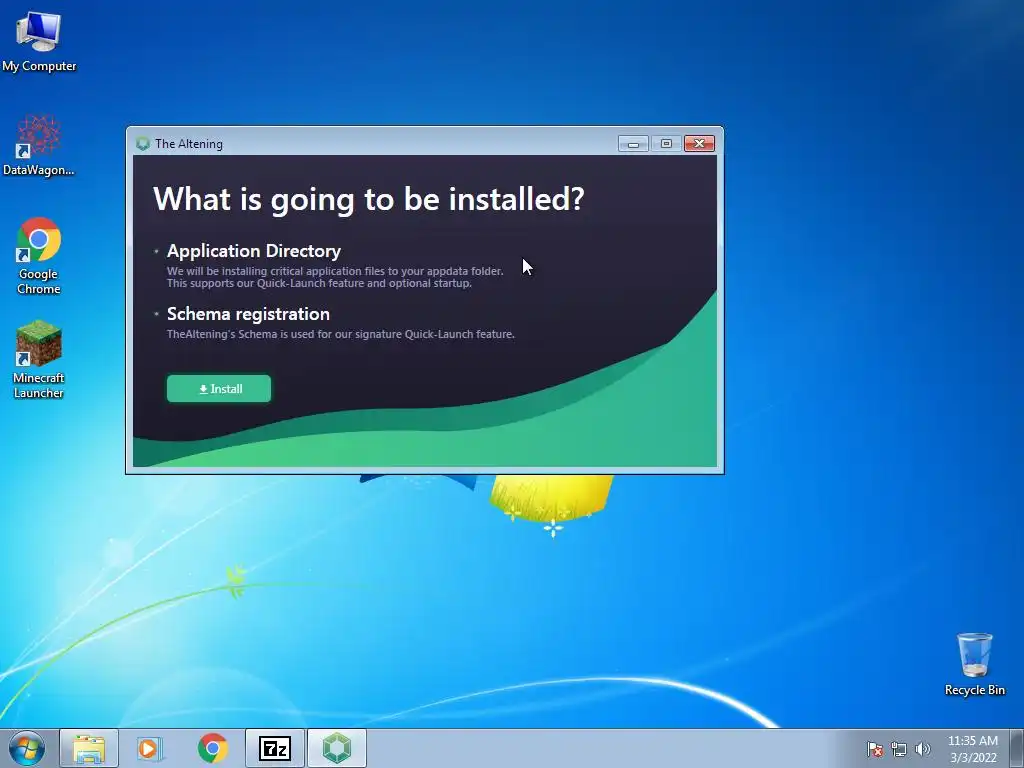Click the Install button
1024x768 pixels.
click(219, 389)
